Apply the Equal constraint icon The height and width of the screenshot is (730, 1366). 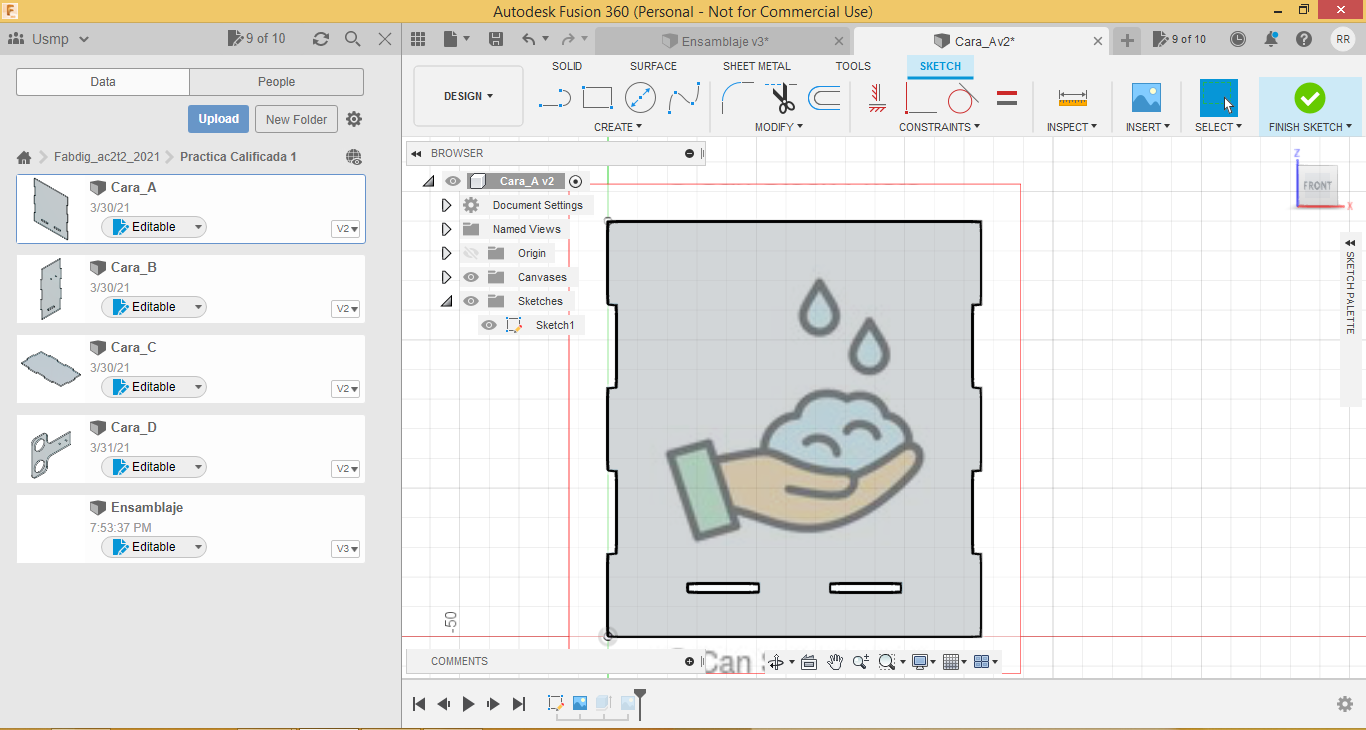(1007, 98)
